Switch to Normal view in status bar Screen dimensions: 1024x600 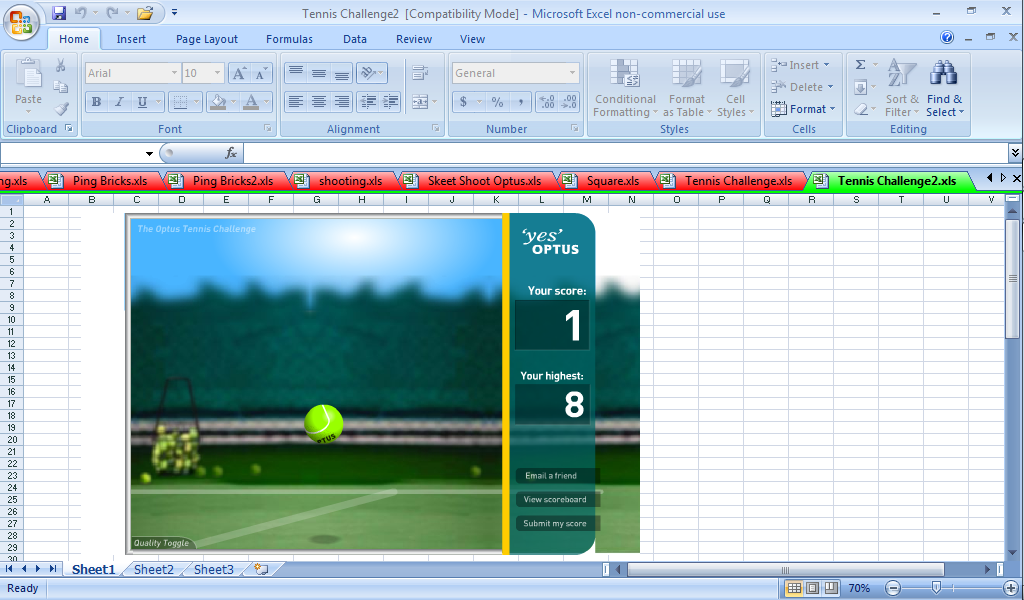[x=794, y=588]
